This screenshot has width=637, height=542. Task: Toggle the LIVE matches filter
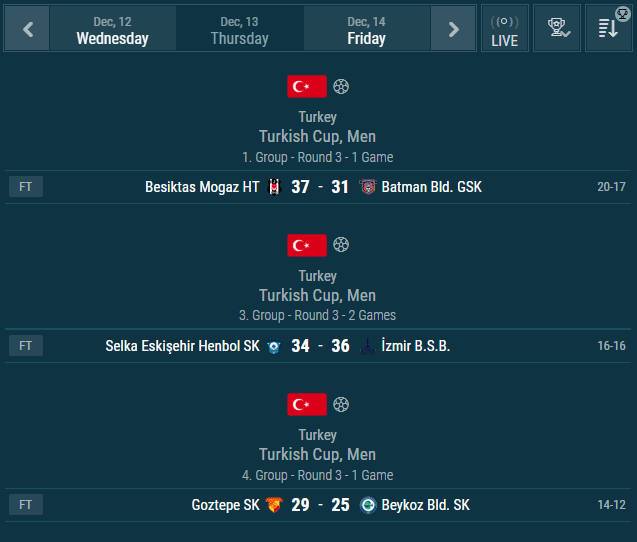(505, 29)
